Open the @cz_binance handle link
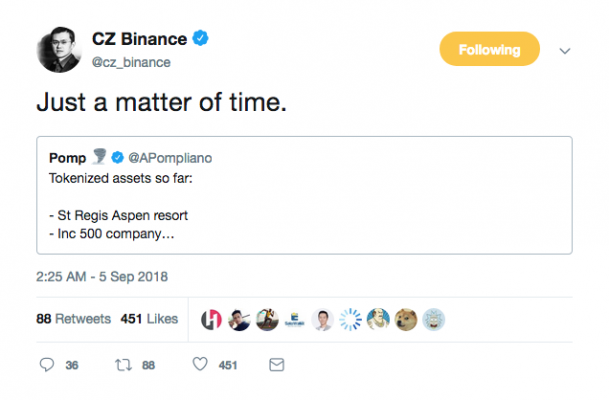This screenshot has height=400, width=609. (x=131, y=62)
